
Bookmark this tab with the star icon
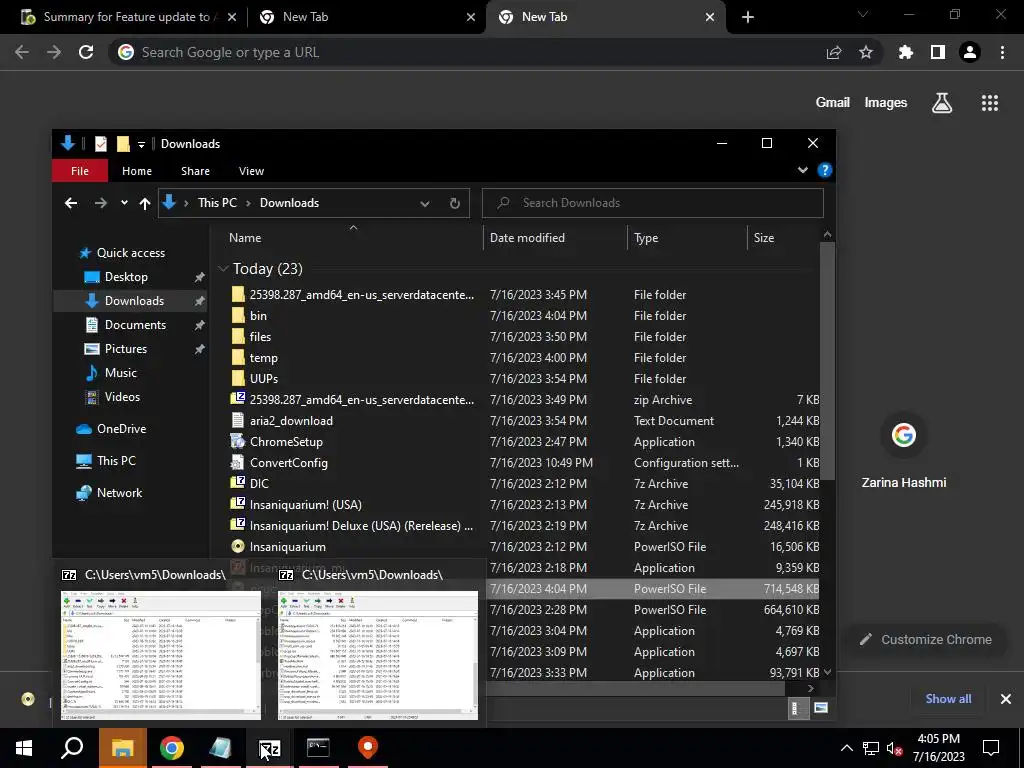point(865,52)
